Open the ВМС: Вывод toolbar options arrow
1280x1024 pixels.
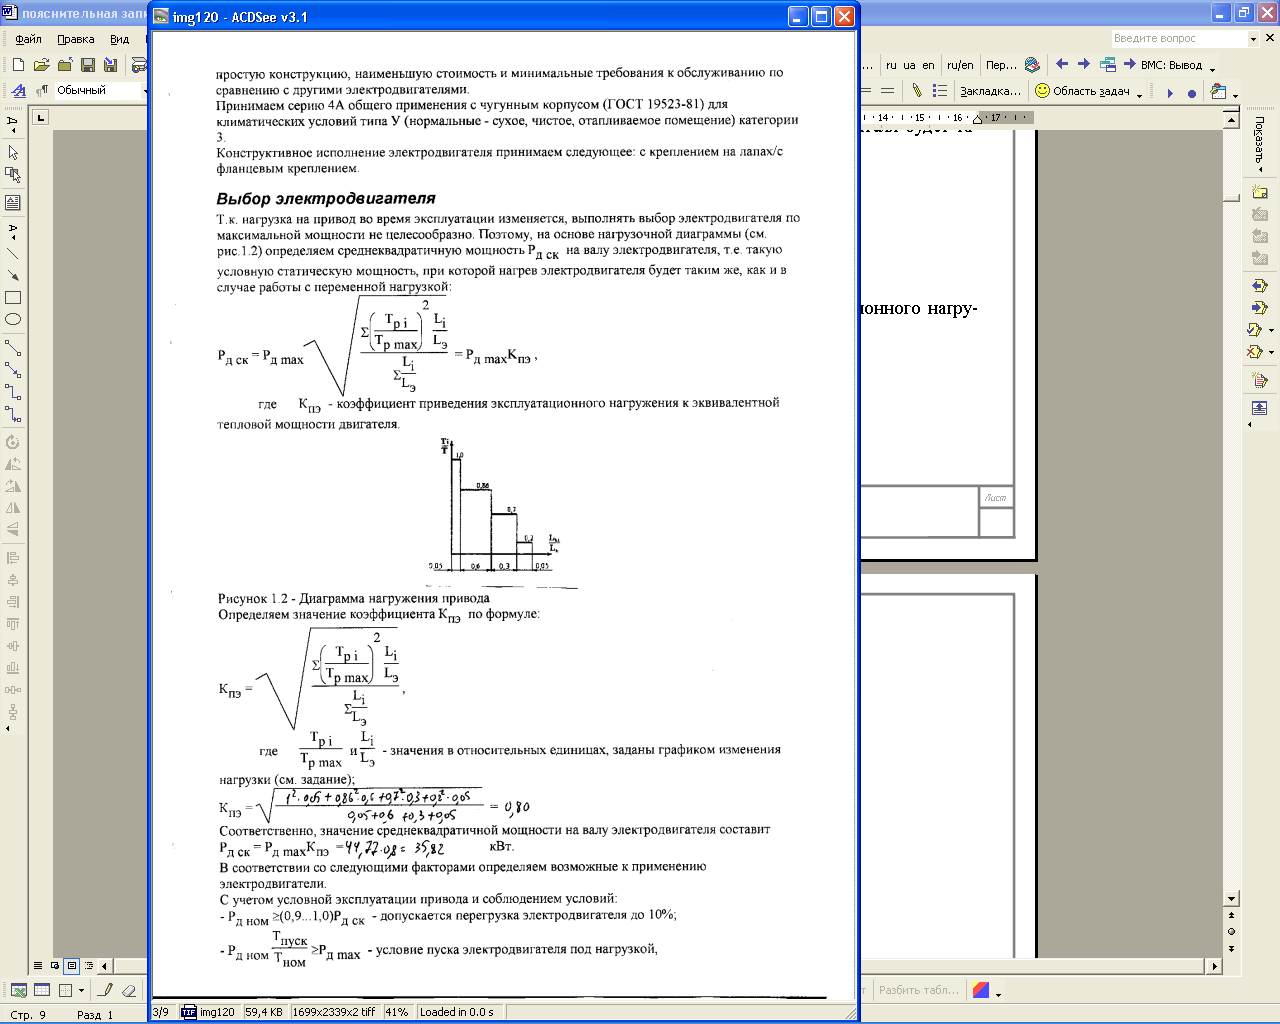pos(1212,68)
